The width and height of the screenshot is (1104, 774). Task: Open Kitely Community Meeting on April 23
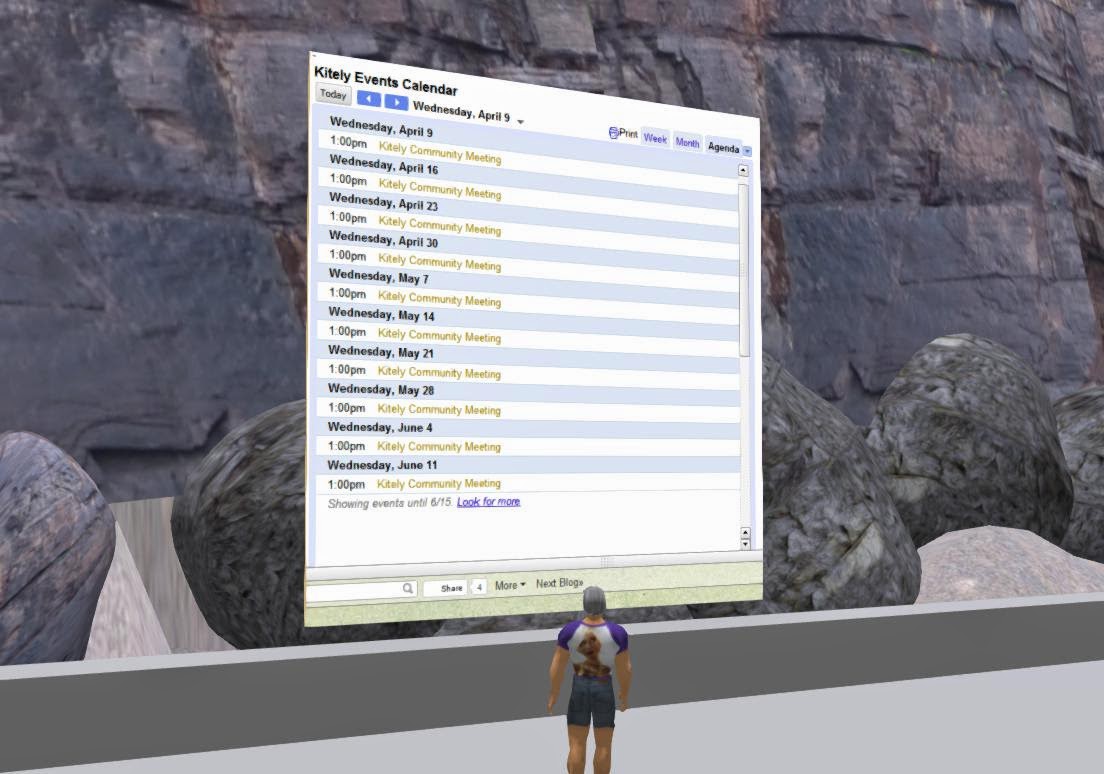[440, 225]
